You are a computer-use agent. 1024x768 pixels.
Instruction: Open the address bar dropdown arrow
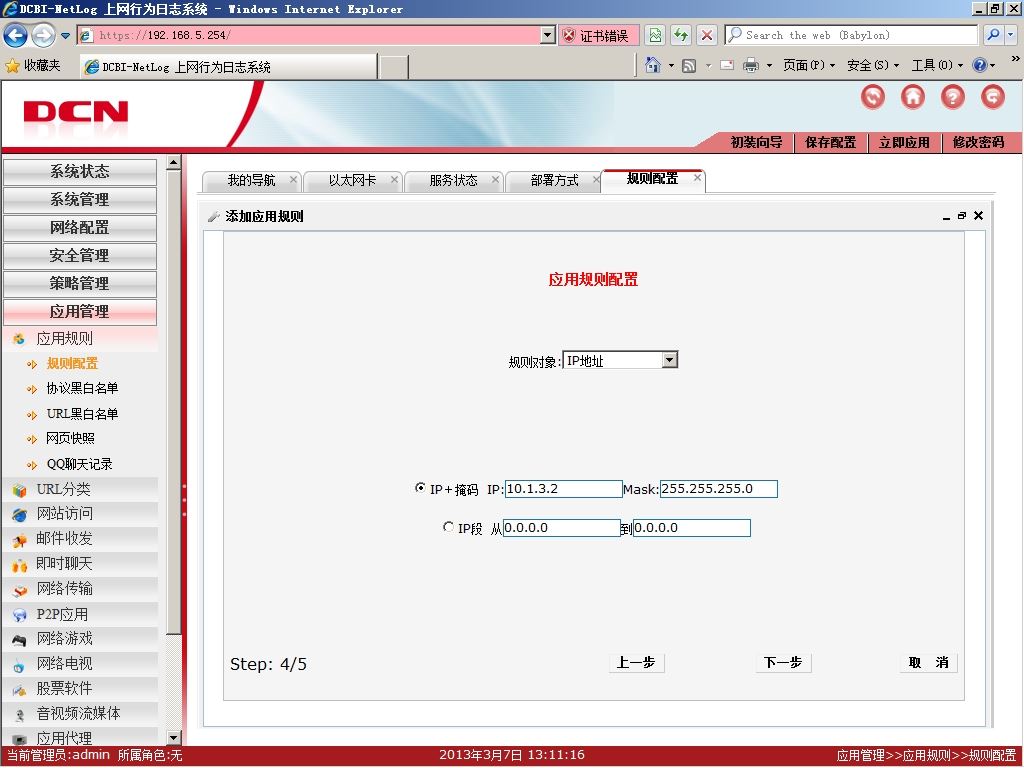pyautogui.click(x=548, y=35)
